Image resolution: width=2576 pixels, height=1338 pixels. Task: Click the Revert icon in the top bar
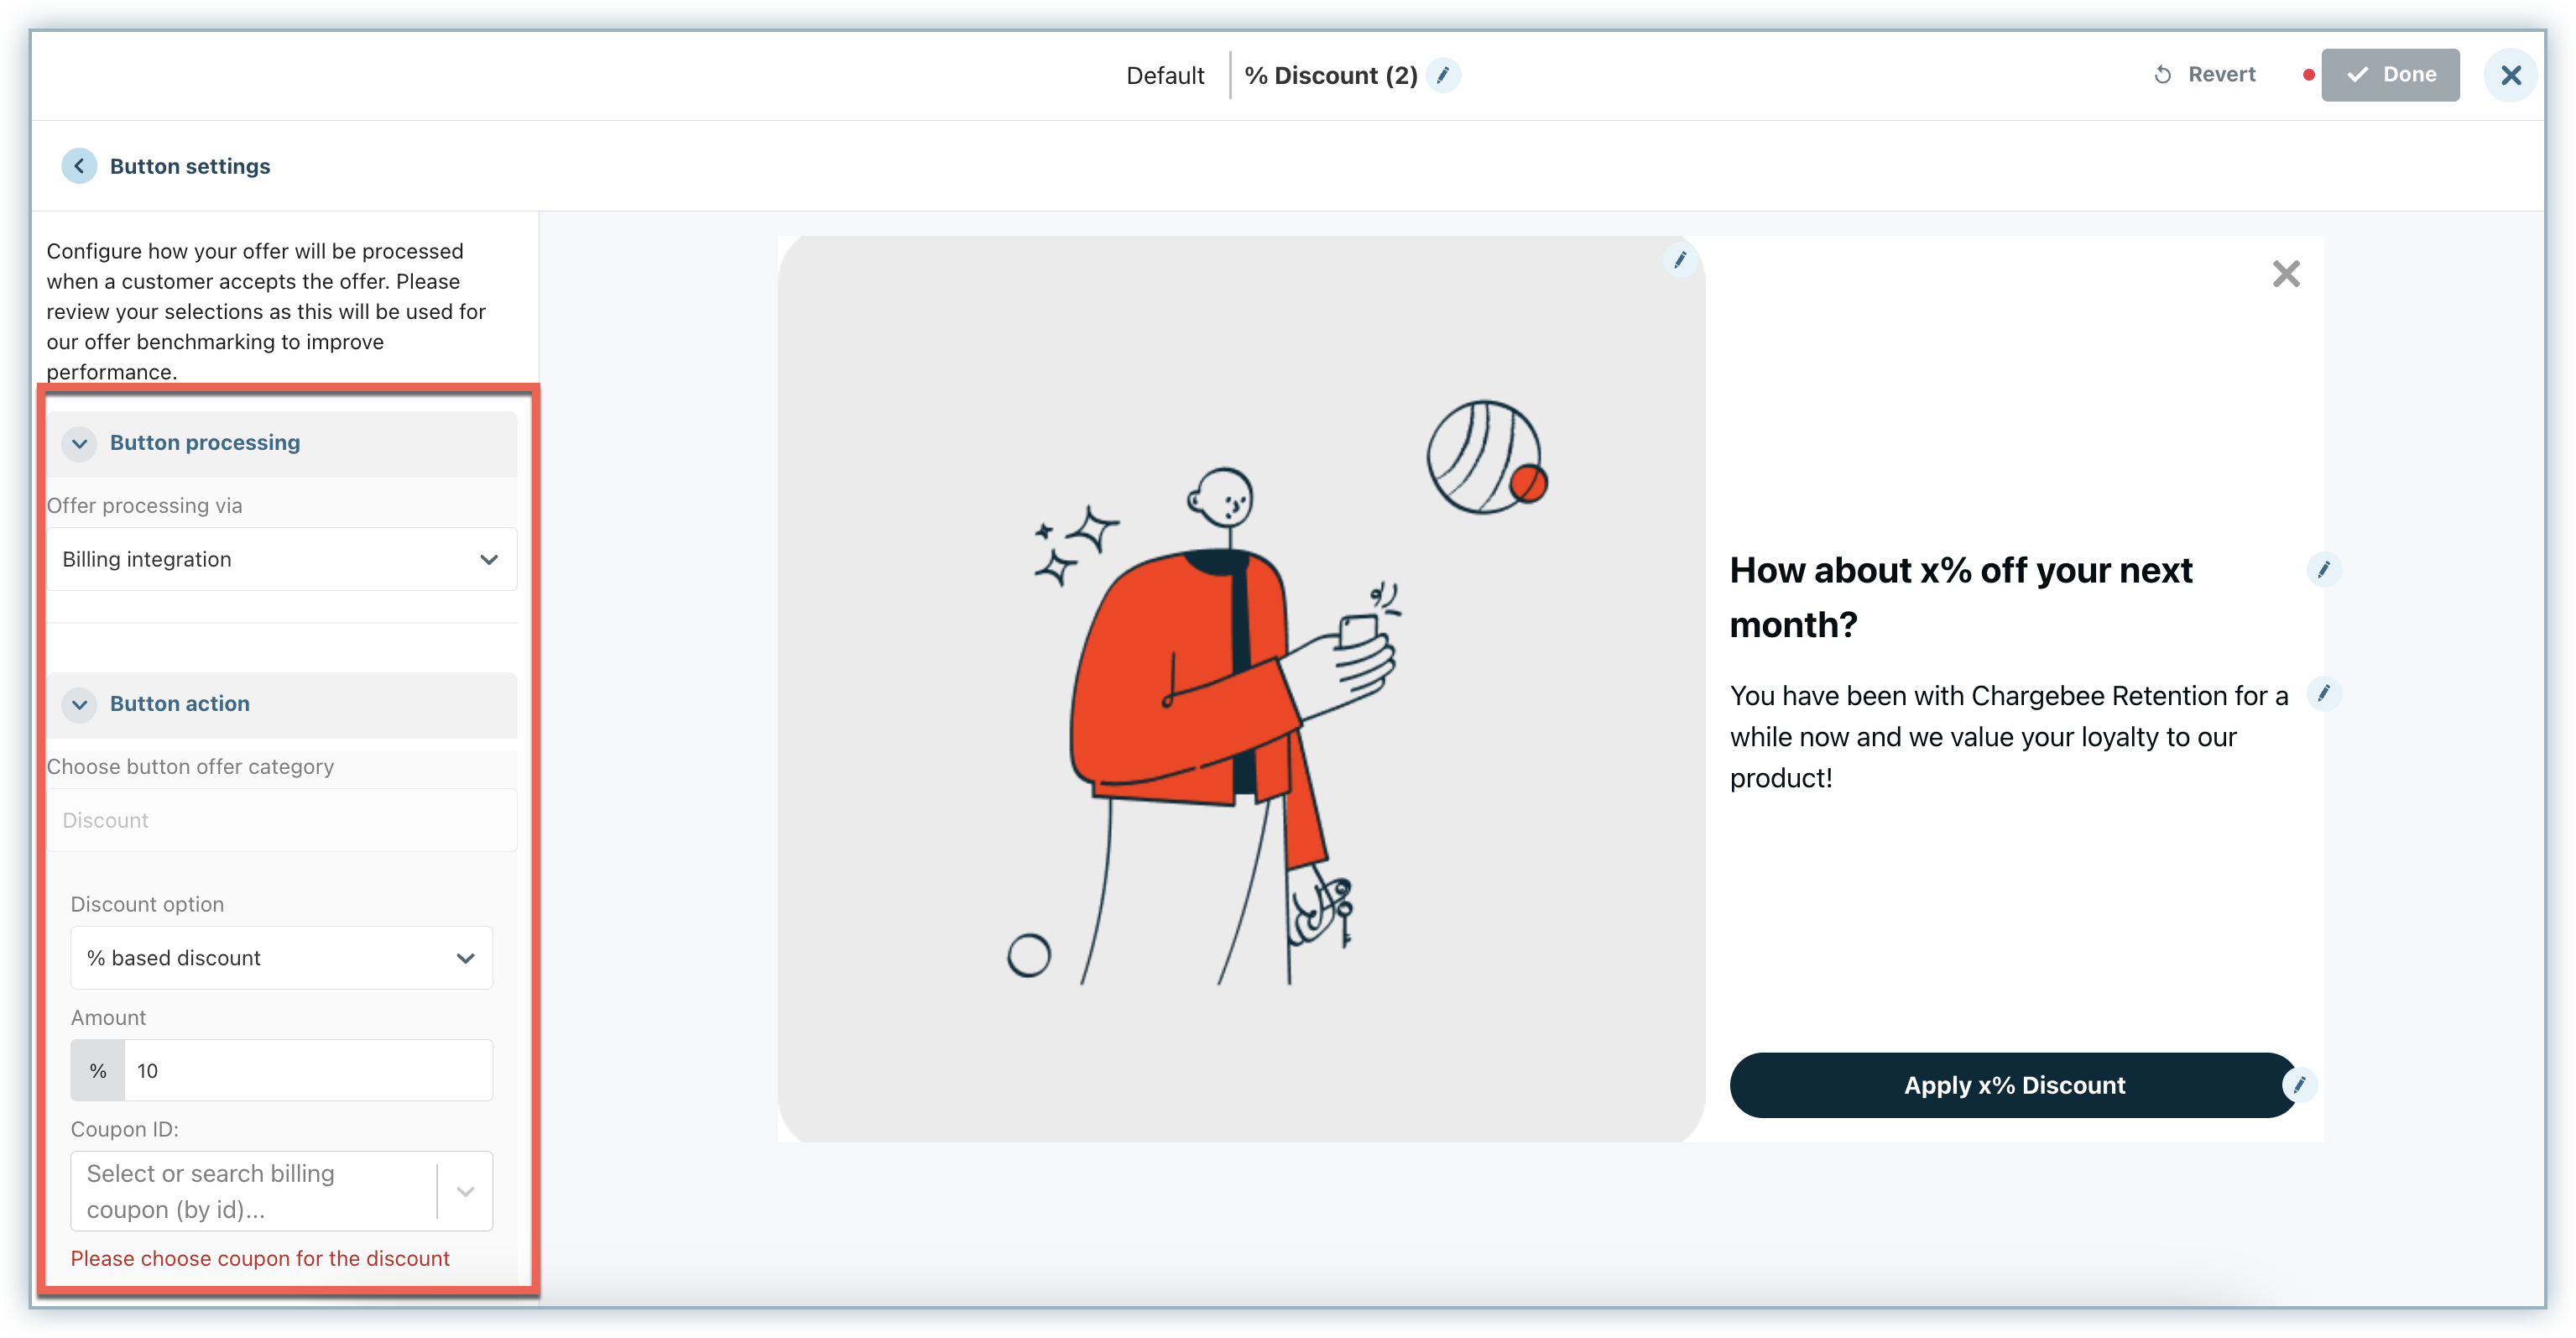click(x=2163, y=75)
